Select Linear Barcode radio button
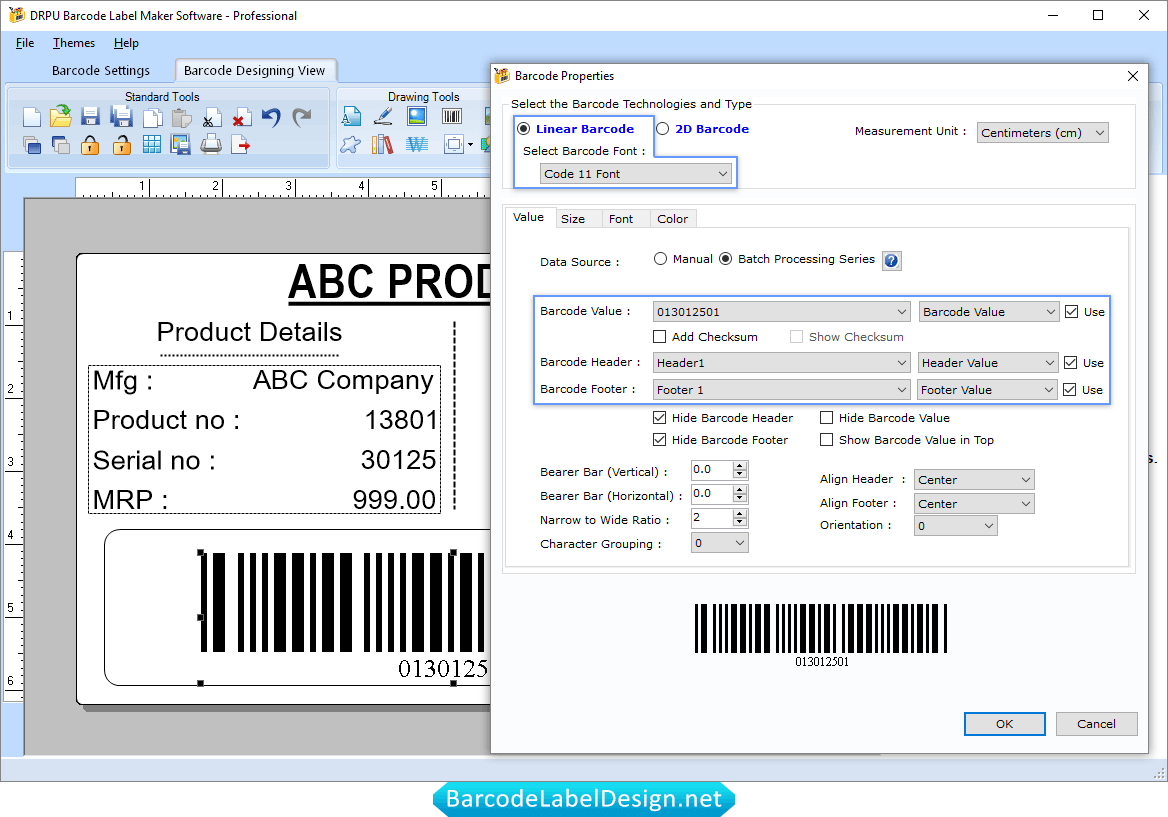This screenshot has width=1168, height=817. click(524, 129)
